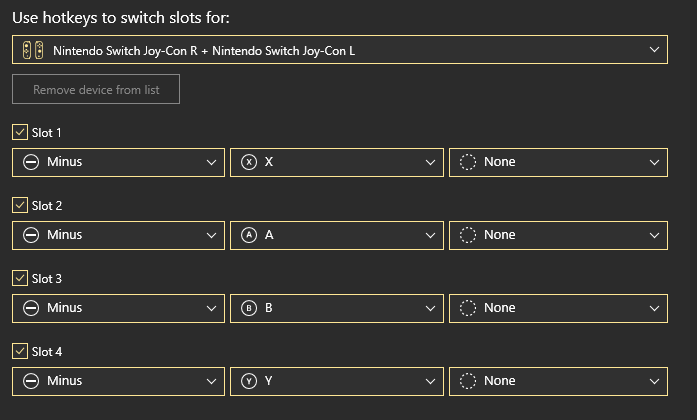Image resolution: width=697 pixels, height=420 pixels.
Task: Open Slot 1 second hotkey dropdown showing X
Action: pyautogui.click(x=337, y=162)
